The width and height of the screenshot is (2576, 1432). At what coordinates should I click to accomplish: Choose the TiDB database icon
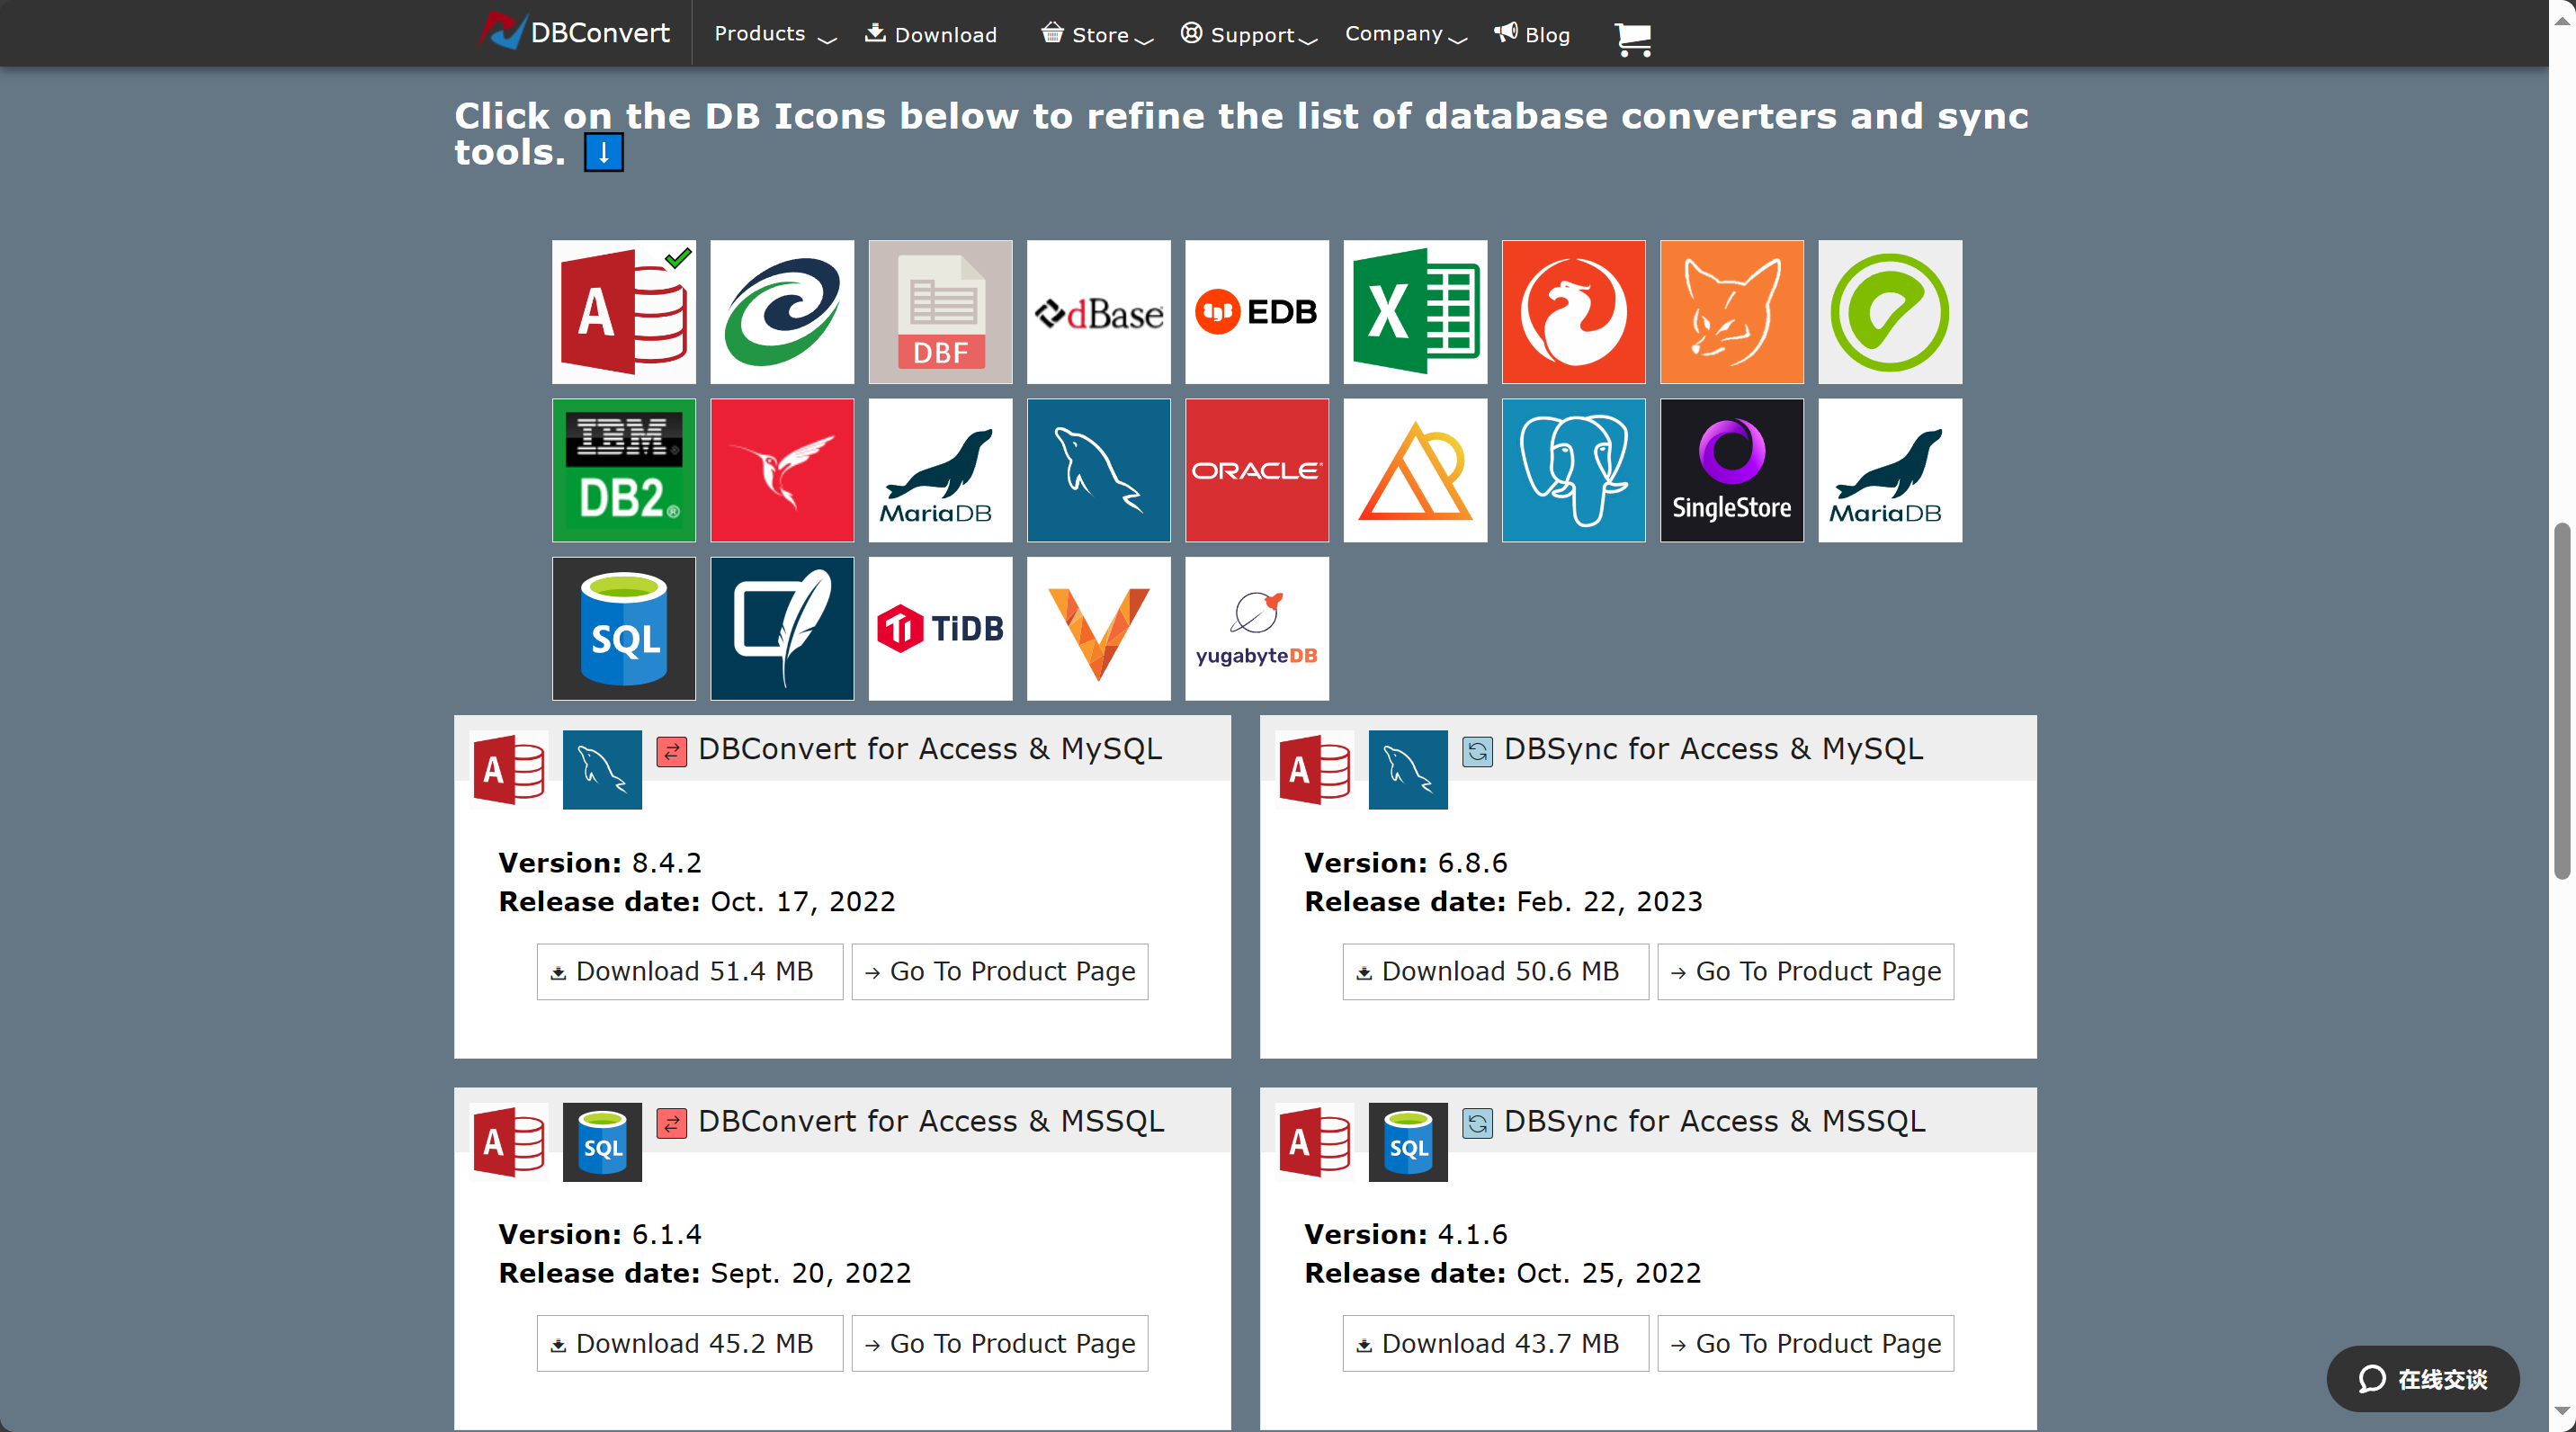940,629
